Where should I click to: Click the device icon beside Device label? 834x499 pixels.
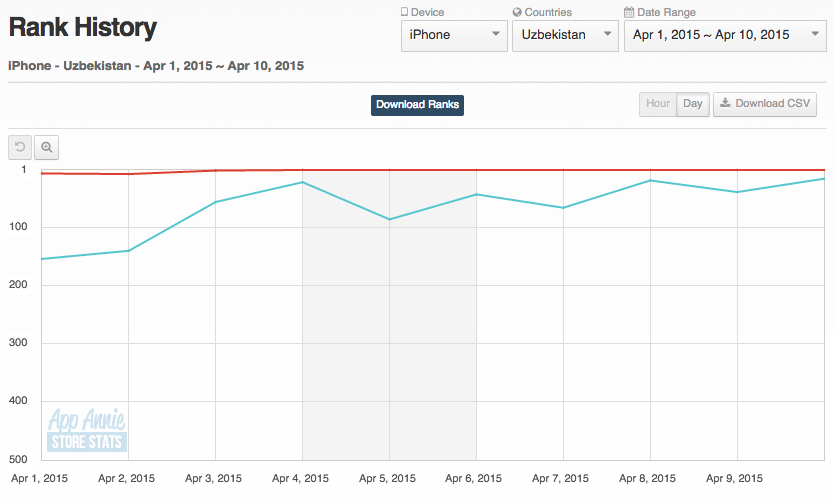[404, 13]
